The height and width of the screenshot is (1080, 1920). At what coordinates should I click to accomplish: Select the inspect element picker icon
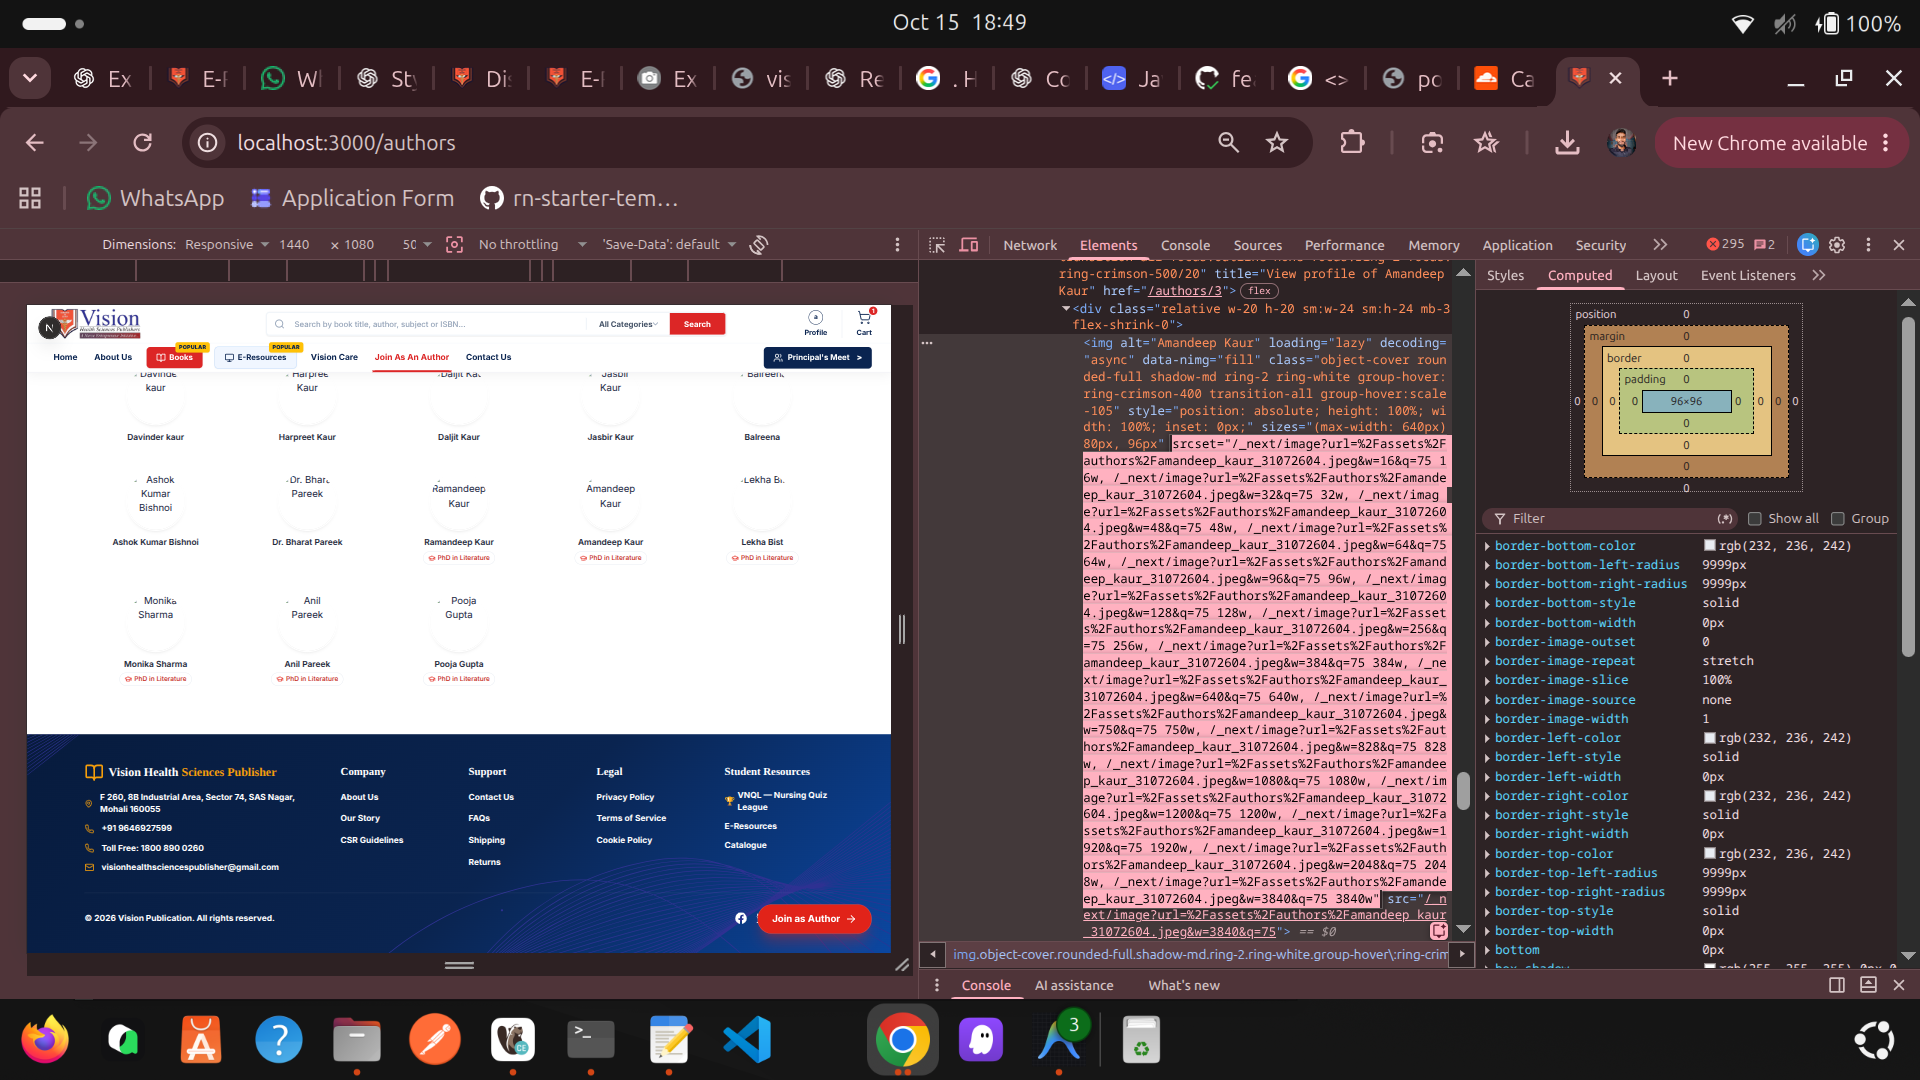pyautogui.click(x=937, y=245)
